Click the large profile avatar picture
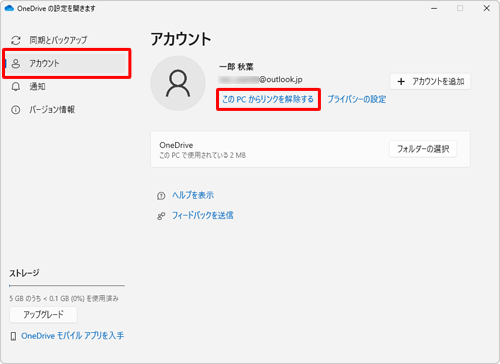 coord(178,83)
